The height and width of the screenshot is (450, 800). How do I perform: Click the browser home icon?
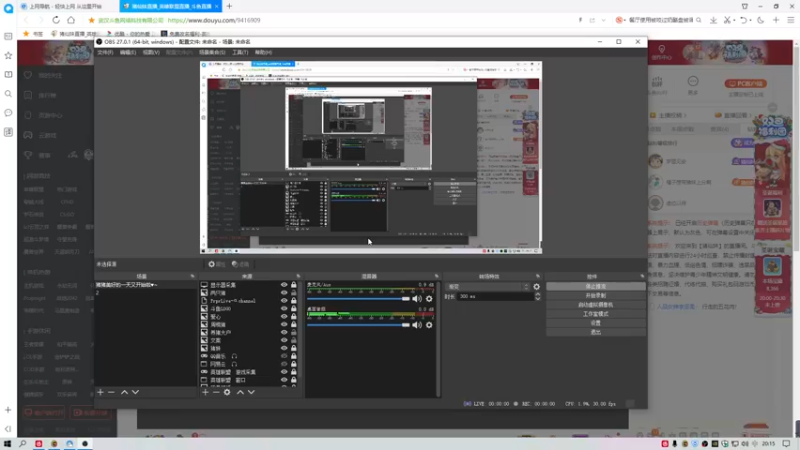click(71, 20)
